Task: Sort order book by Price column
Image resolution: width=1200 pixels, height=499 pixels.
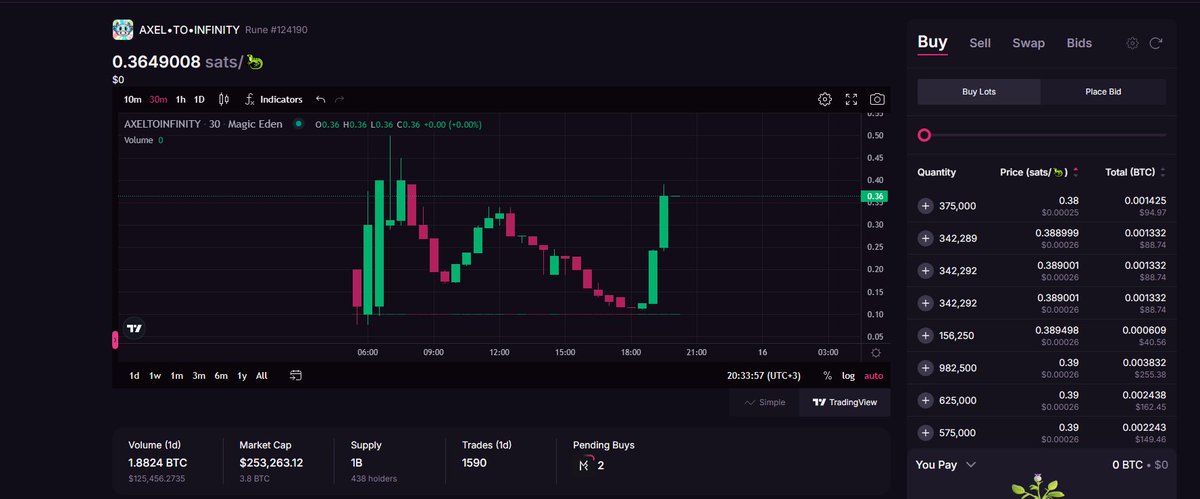Action: 1039,172
